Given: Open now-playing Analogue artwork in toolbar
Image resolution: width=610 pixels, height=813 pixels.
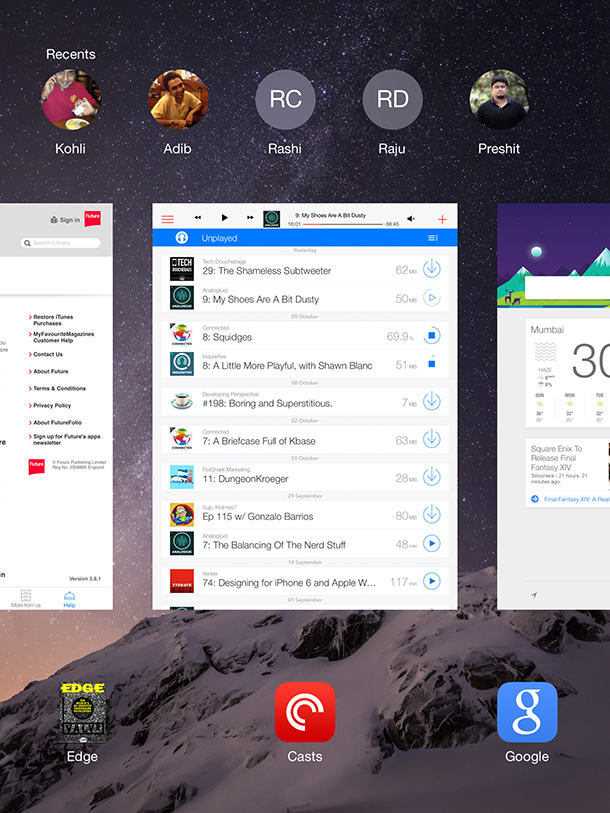Looking at the screenshot, I should [272, 218].
